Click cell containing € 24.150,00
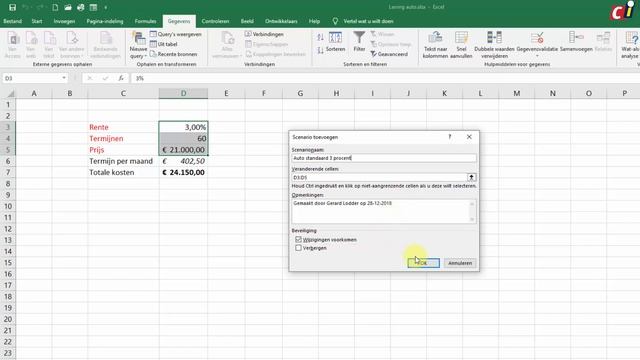This screenshot has height=360, width=640. (183, 172)
